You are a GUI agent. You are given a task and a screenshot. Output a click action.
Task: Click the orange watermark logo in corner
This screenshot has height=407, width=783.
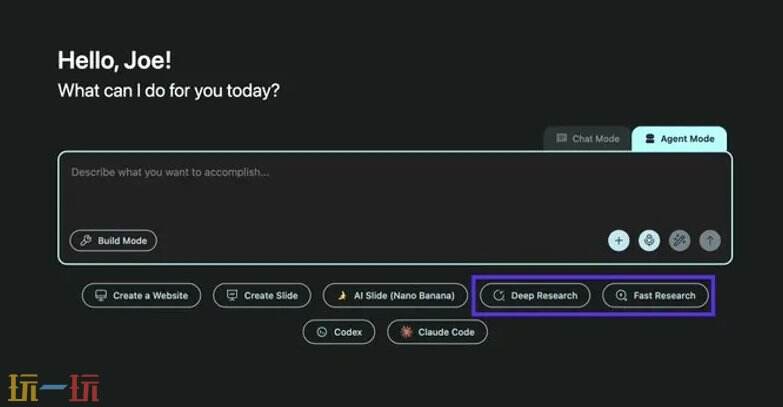pos(54,388)
